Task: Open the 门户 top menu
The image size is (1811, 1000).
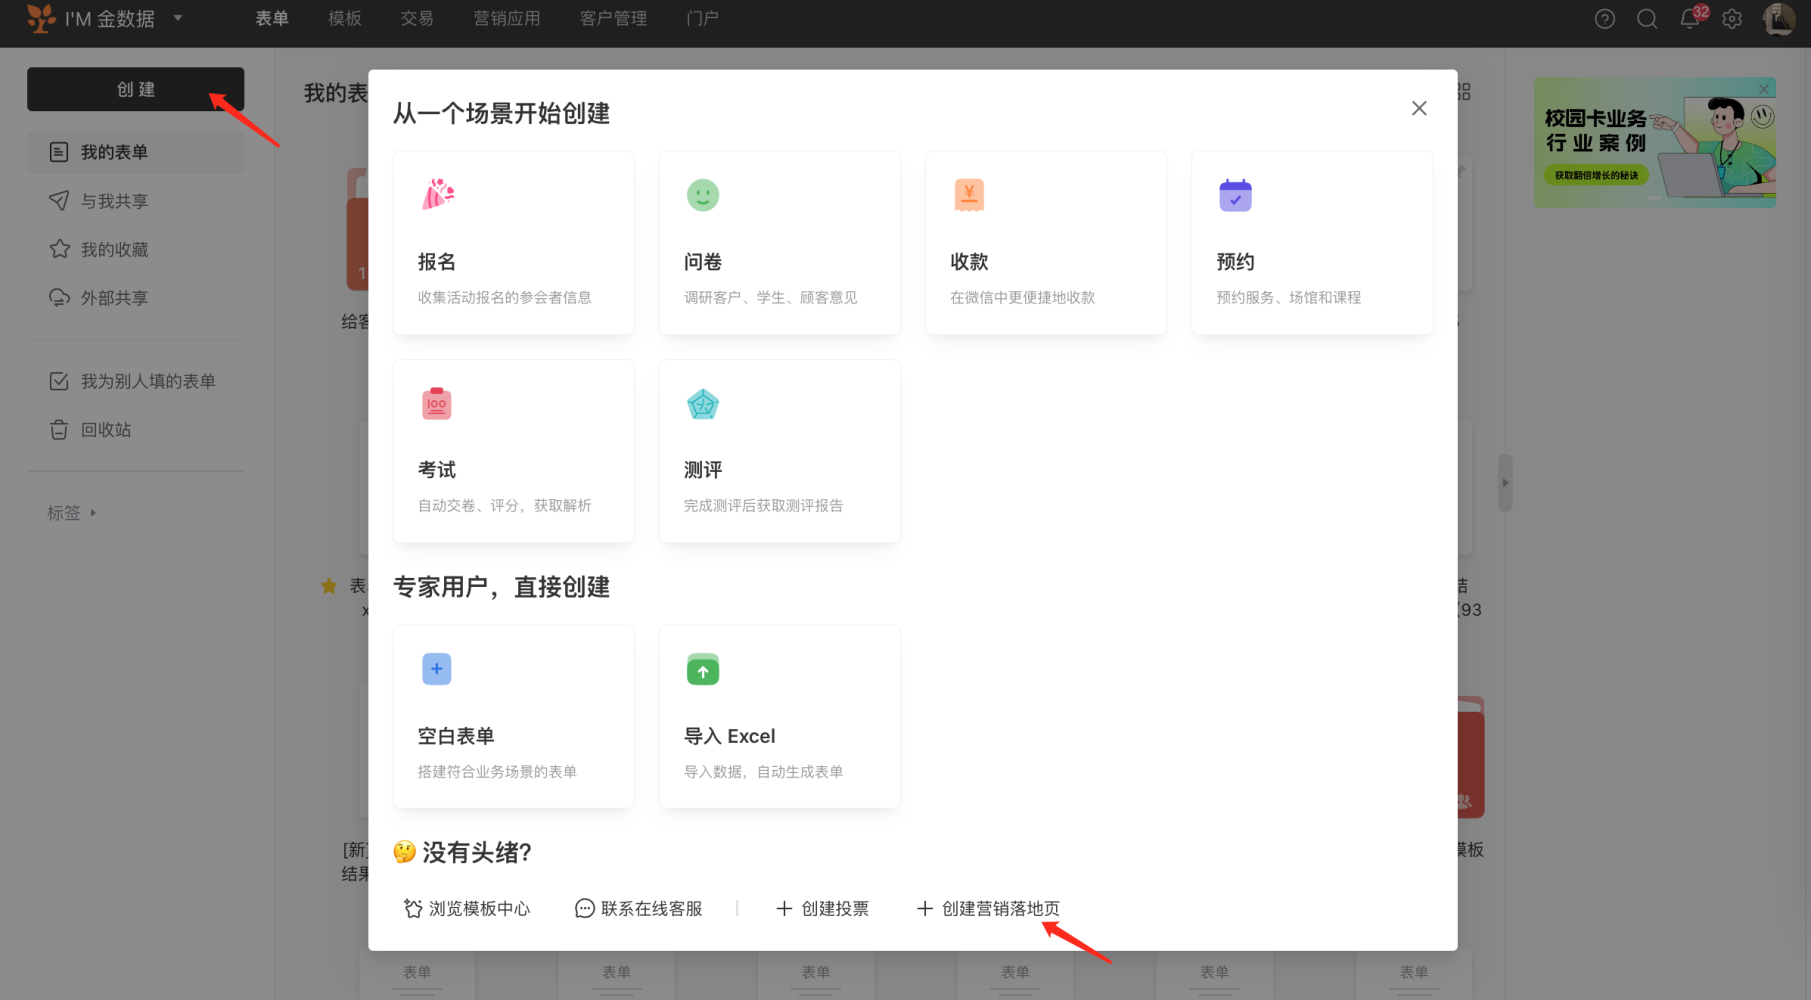Action: [x=703, y=18]
